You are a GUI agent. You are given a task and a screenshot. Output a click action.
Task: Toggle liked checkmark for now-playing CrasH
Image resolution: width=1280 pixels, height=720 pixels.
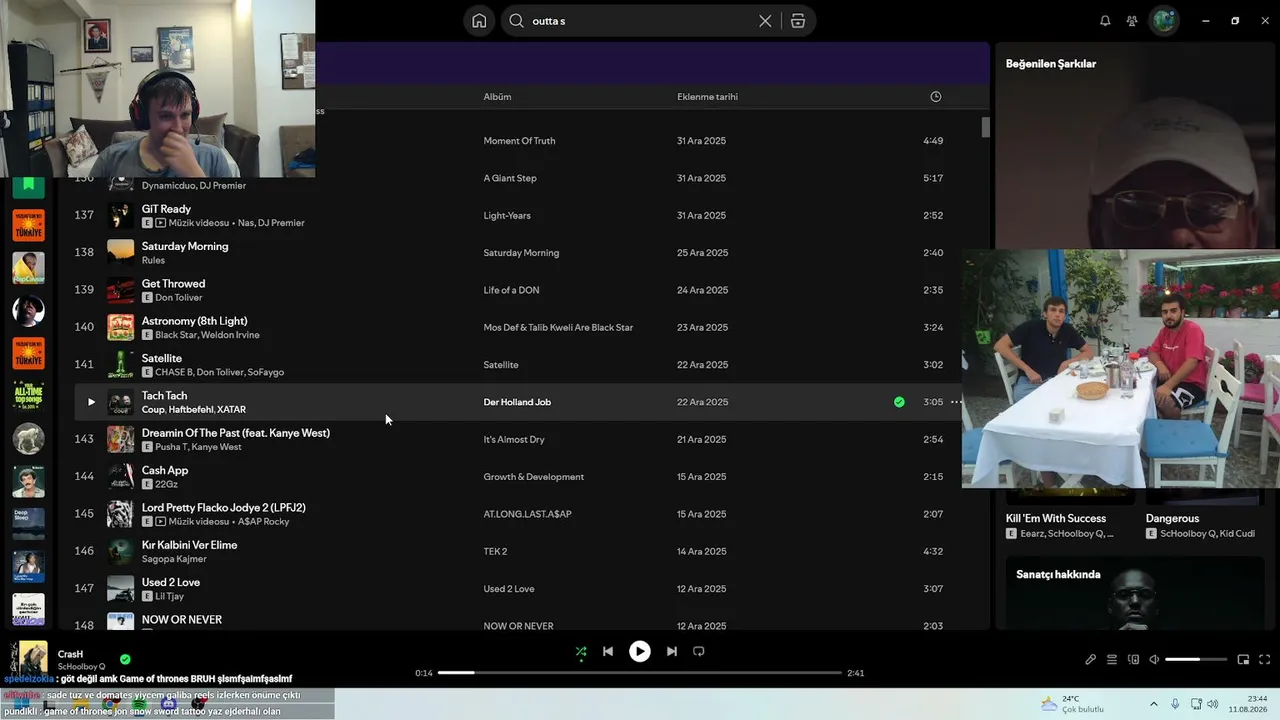tap(125, 659)
